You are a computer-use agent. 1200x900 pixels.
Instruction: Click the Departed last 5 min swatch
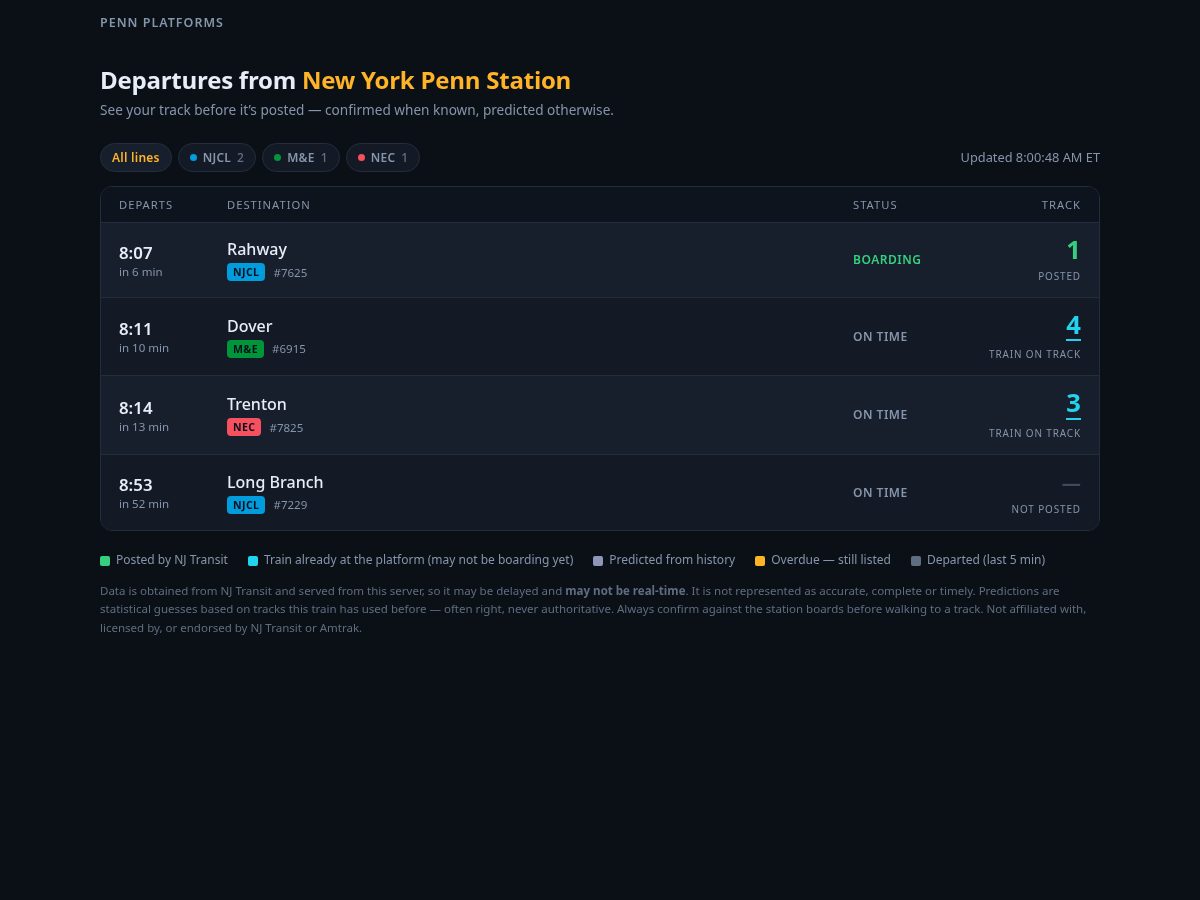(916, 561)
